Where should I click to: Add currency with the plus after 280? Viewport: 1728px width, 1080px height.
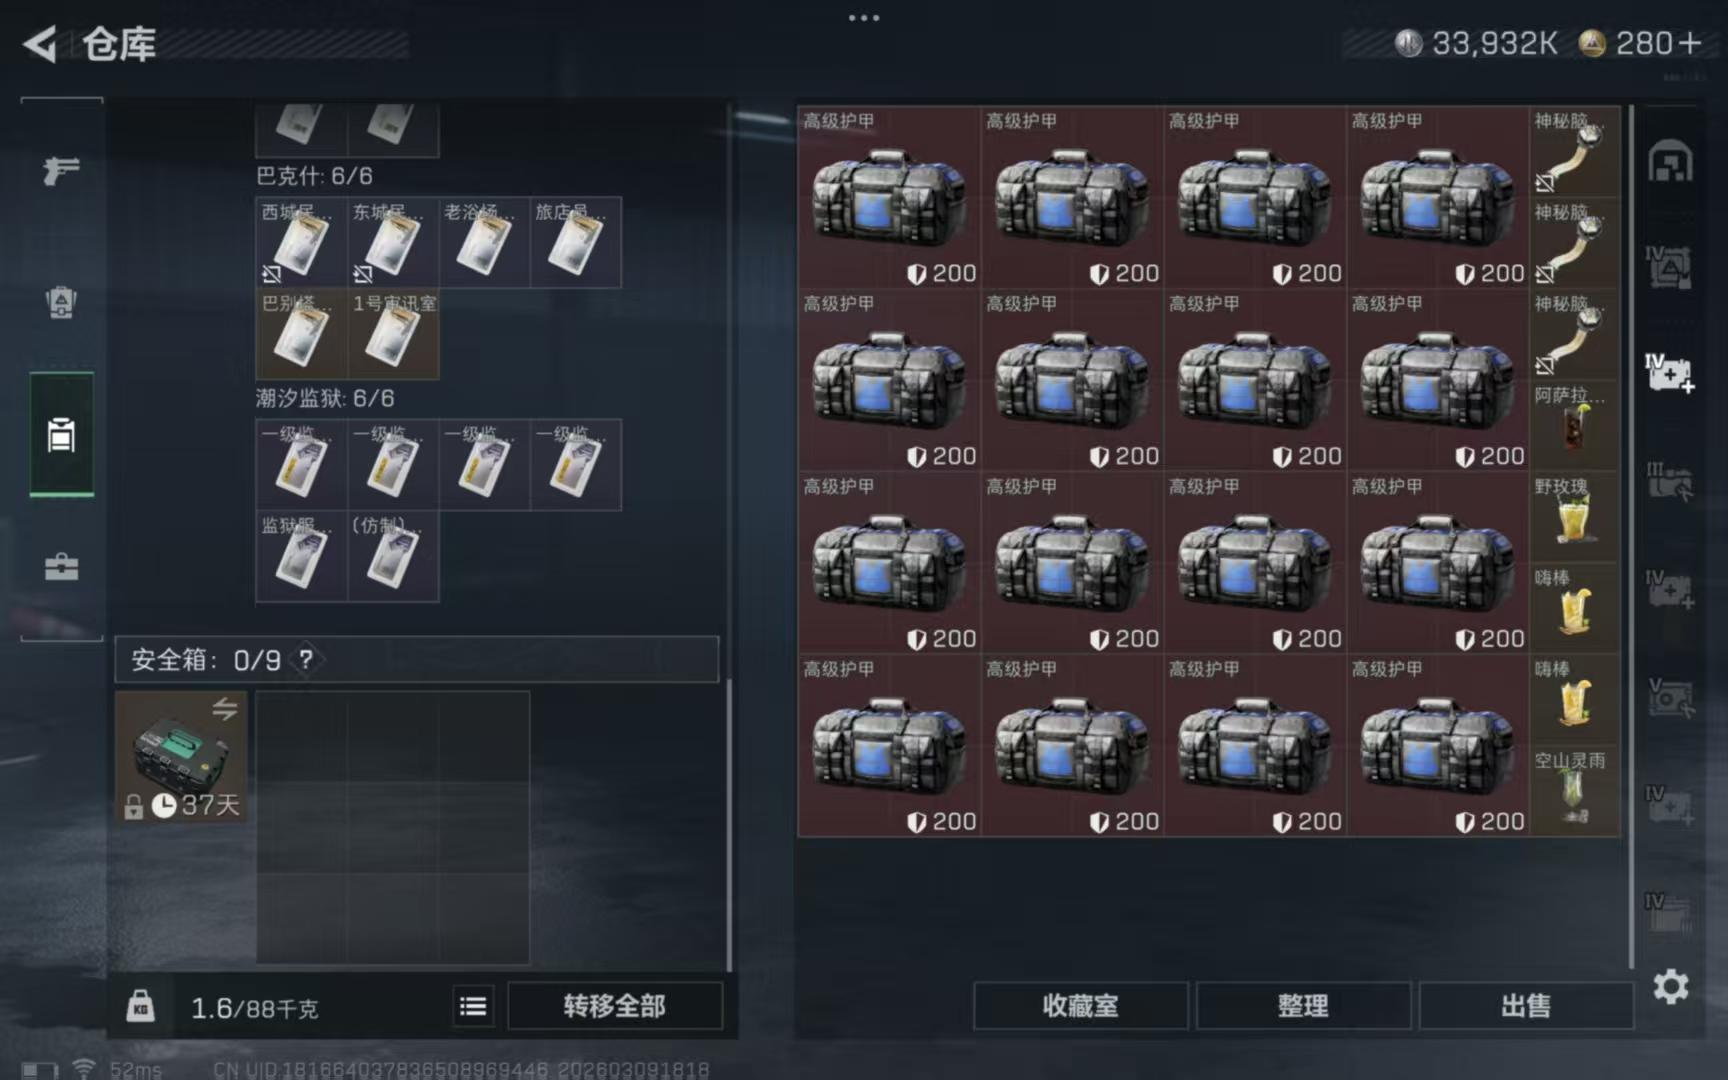(x=1690, y=43)
